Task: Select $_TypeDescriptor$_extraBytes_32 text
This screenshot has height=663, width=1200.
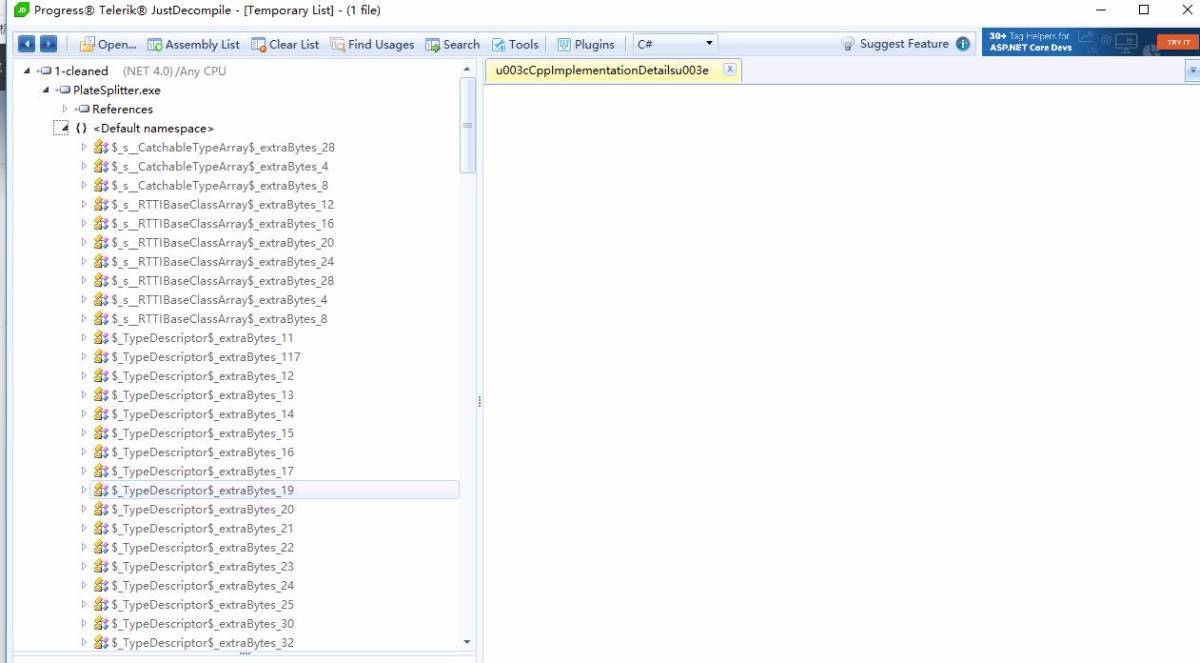Action: (203, 643)
